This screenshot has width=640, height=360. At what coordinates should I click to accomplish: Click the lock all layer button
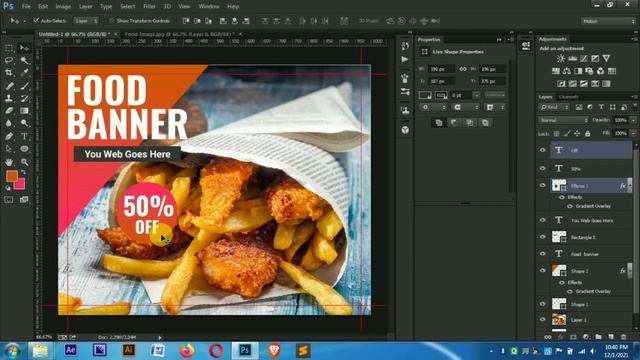(587, 133)
